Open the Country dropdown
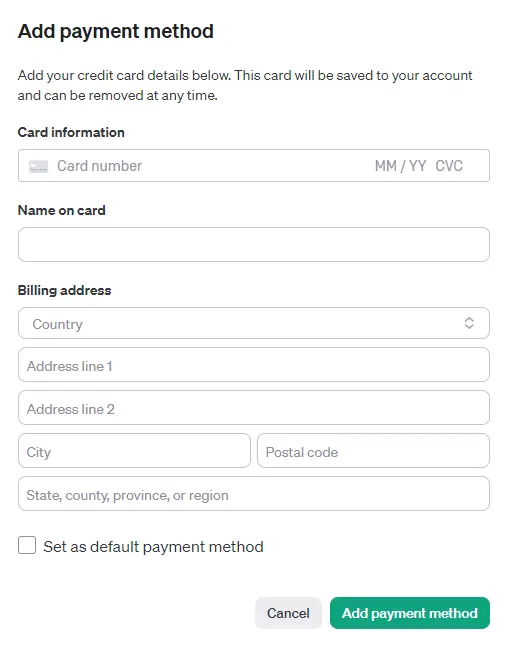The image size is (509, 647). click(254, 323)
